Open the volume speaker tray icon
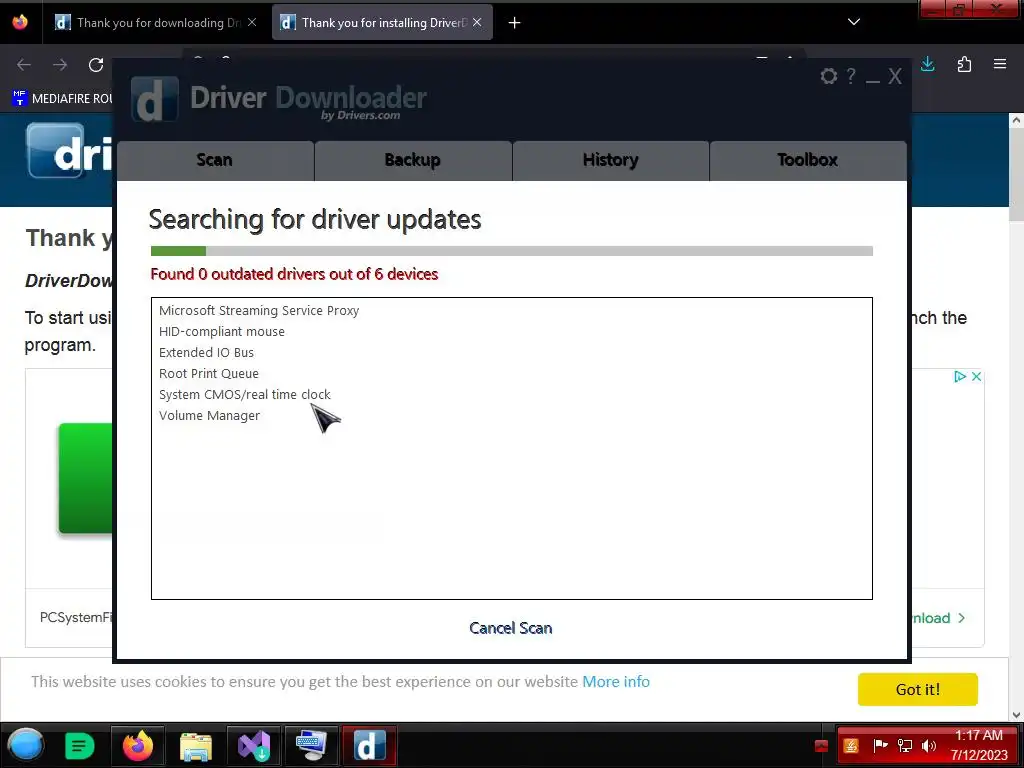The width and height of the screenshot is (1024, 768). [928, 746]
